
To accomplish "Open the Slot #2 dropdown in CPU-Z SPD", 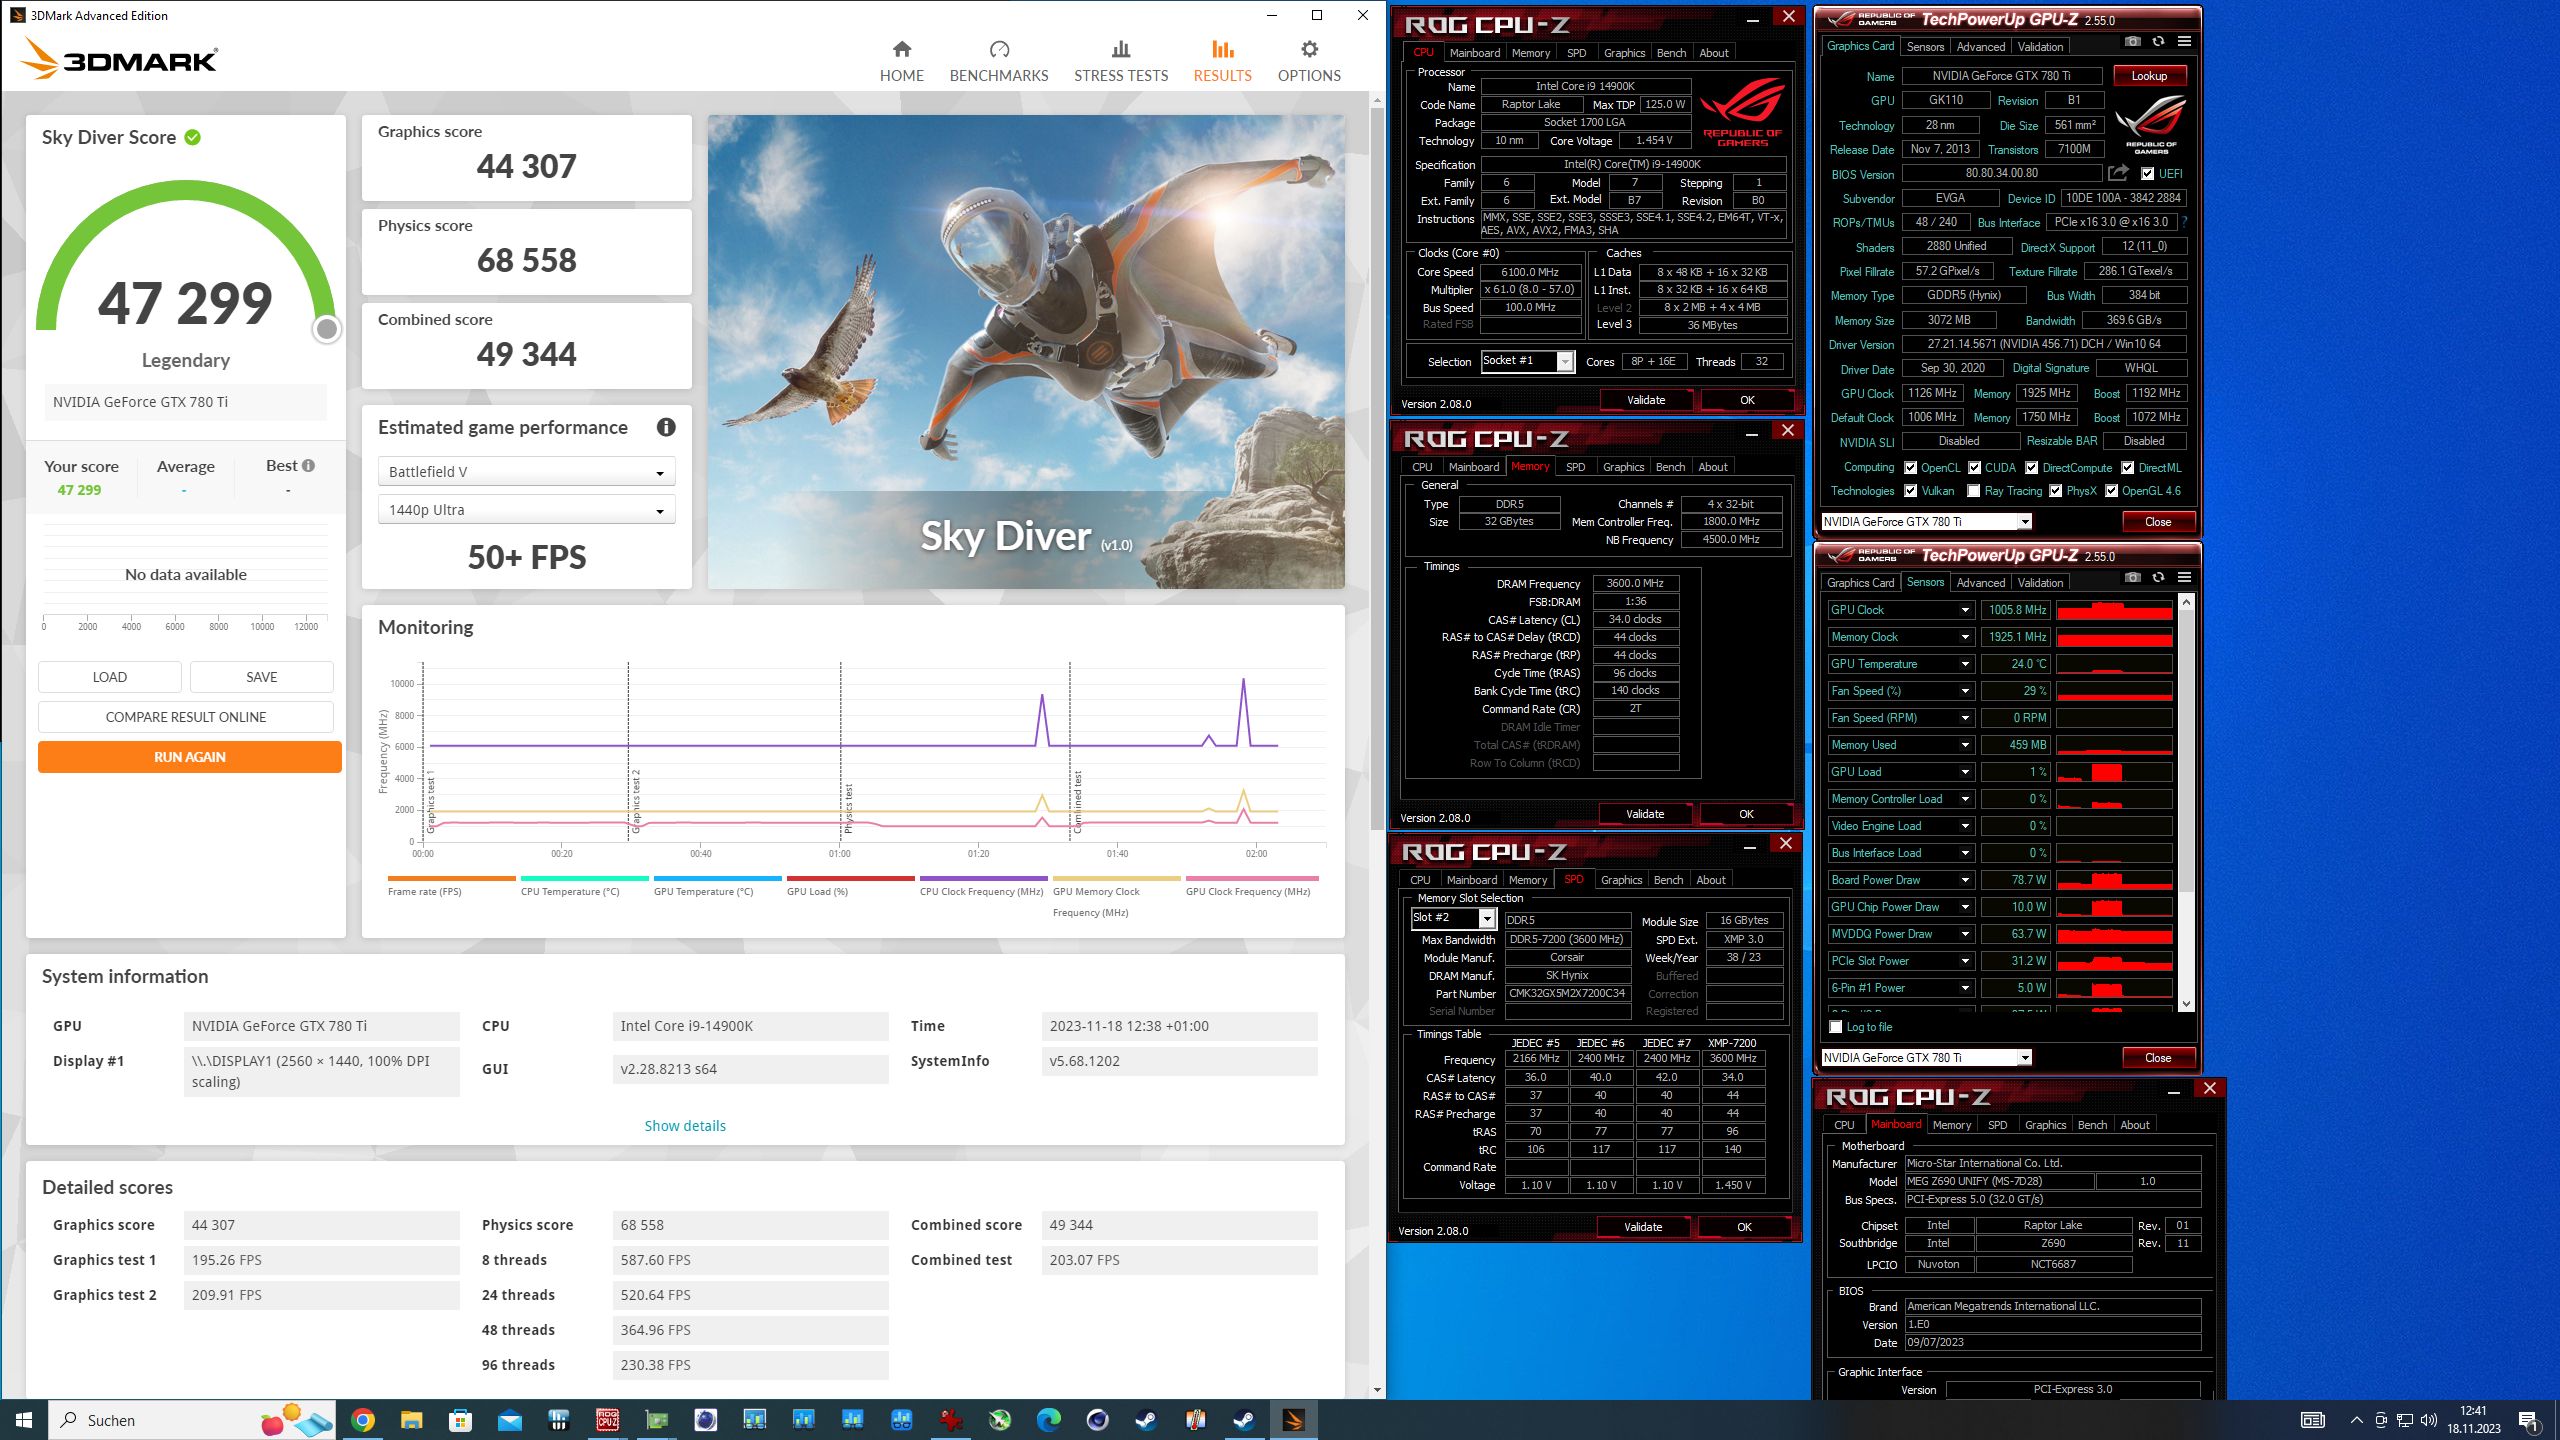I will pos(1453,918).
